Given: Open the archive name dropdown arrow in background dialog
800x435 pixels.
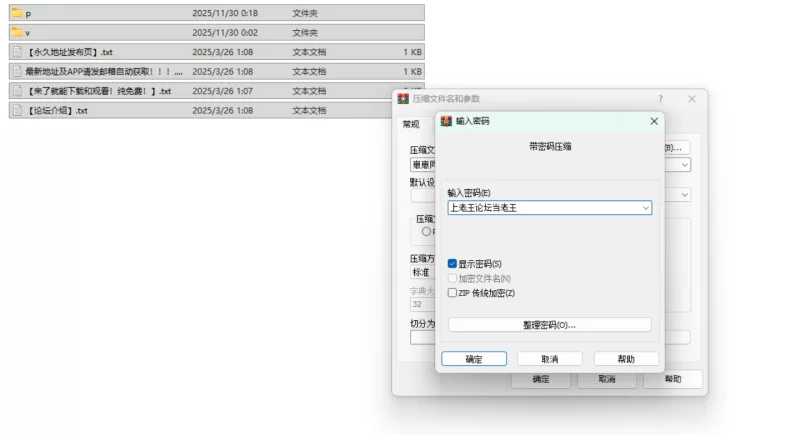Looking at the screenshot, I should pyautogui.click(x=685, y=165).
